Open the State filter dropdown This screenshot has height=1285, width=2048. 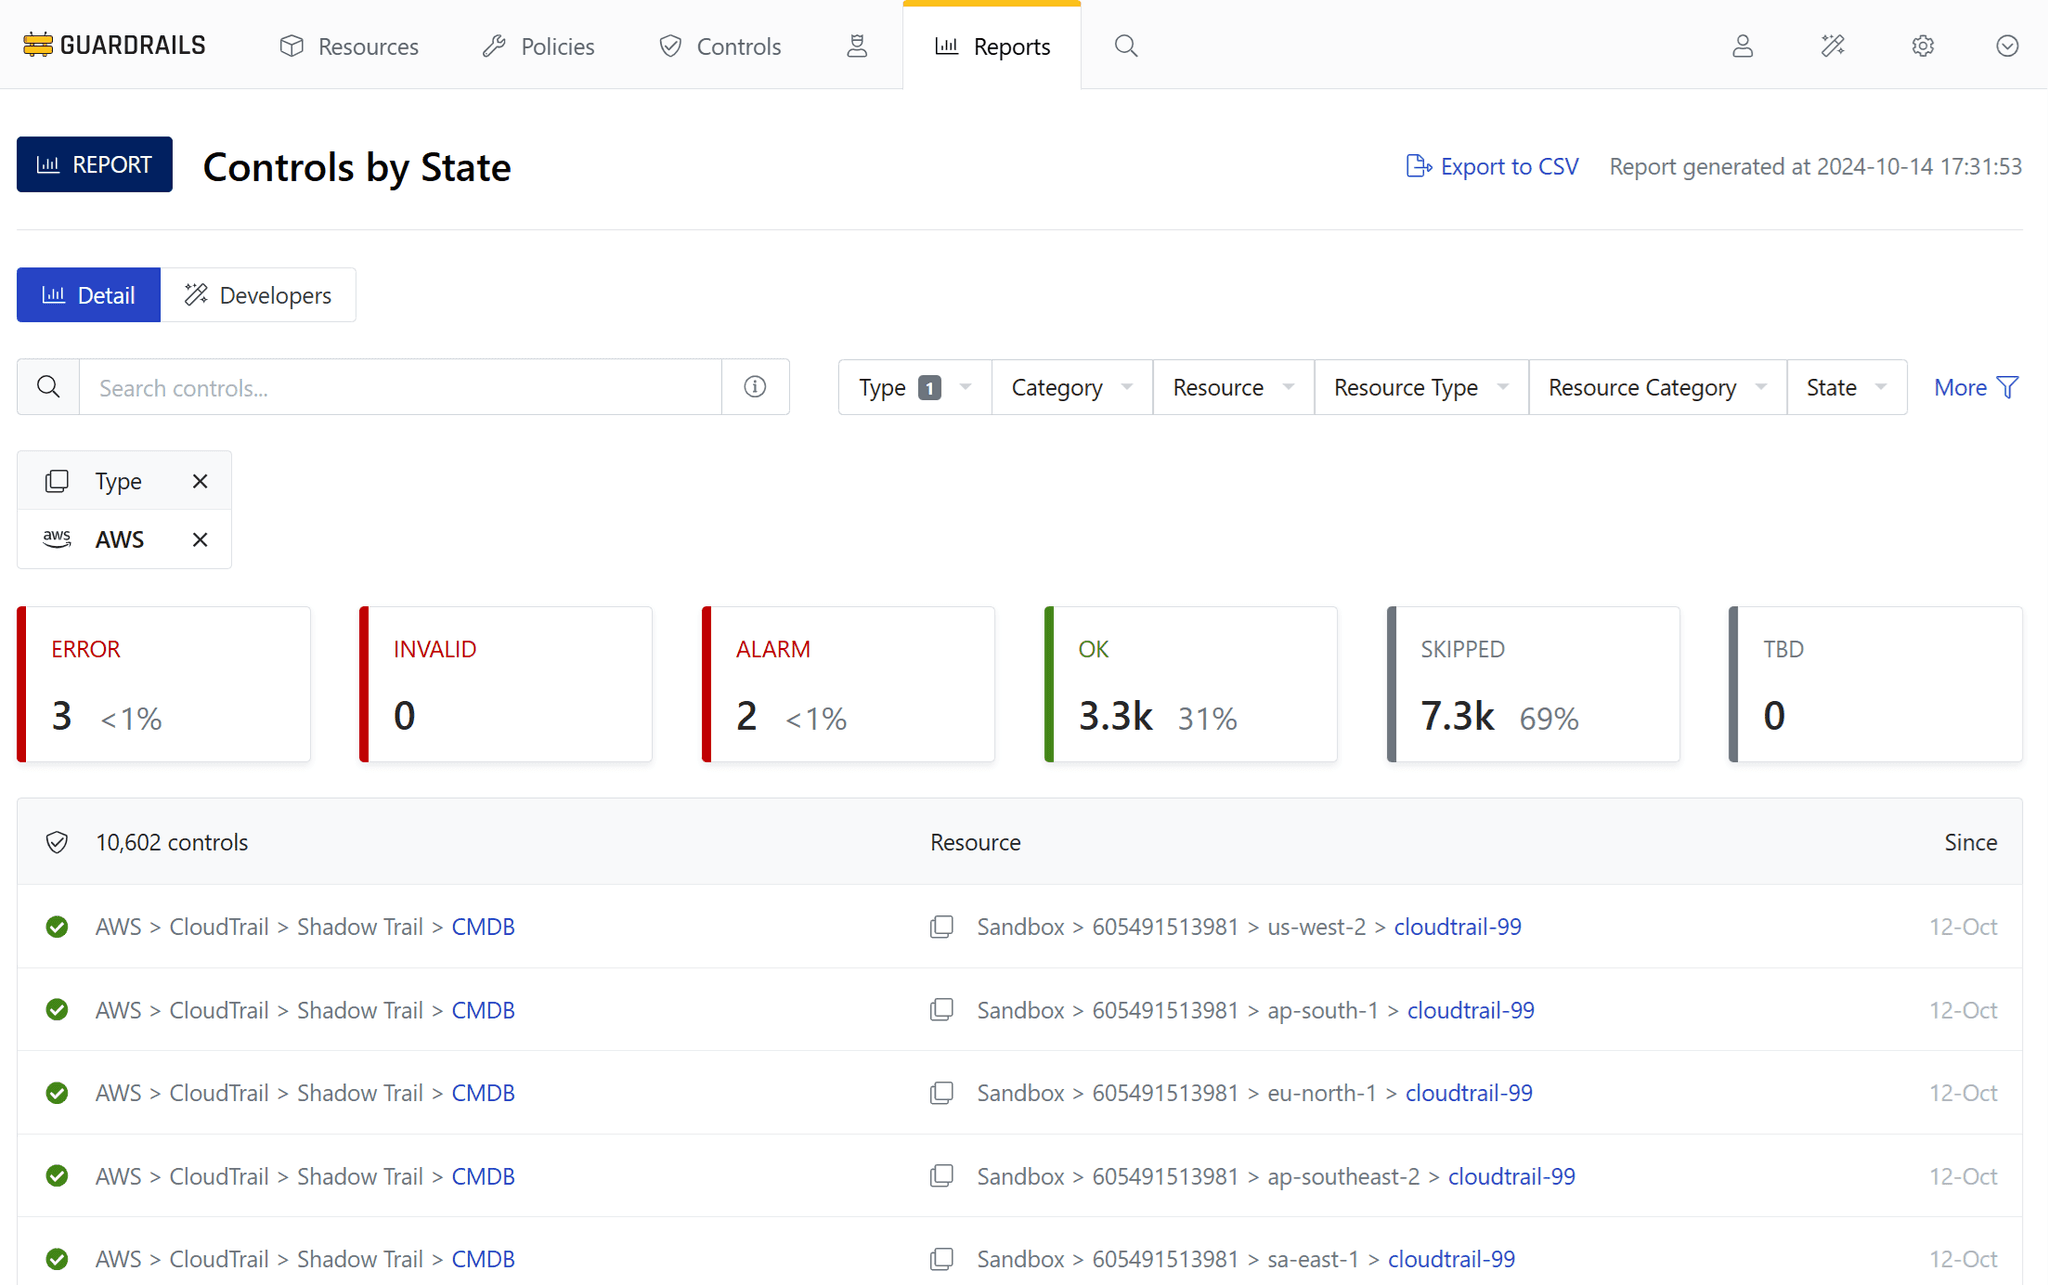tap(1845, 387)
